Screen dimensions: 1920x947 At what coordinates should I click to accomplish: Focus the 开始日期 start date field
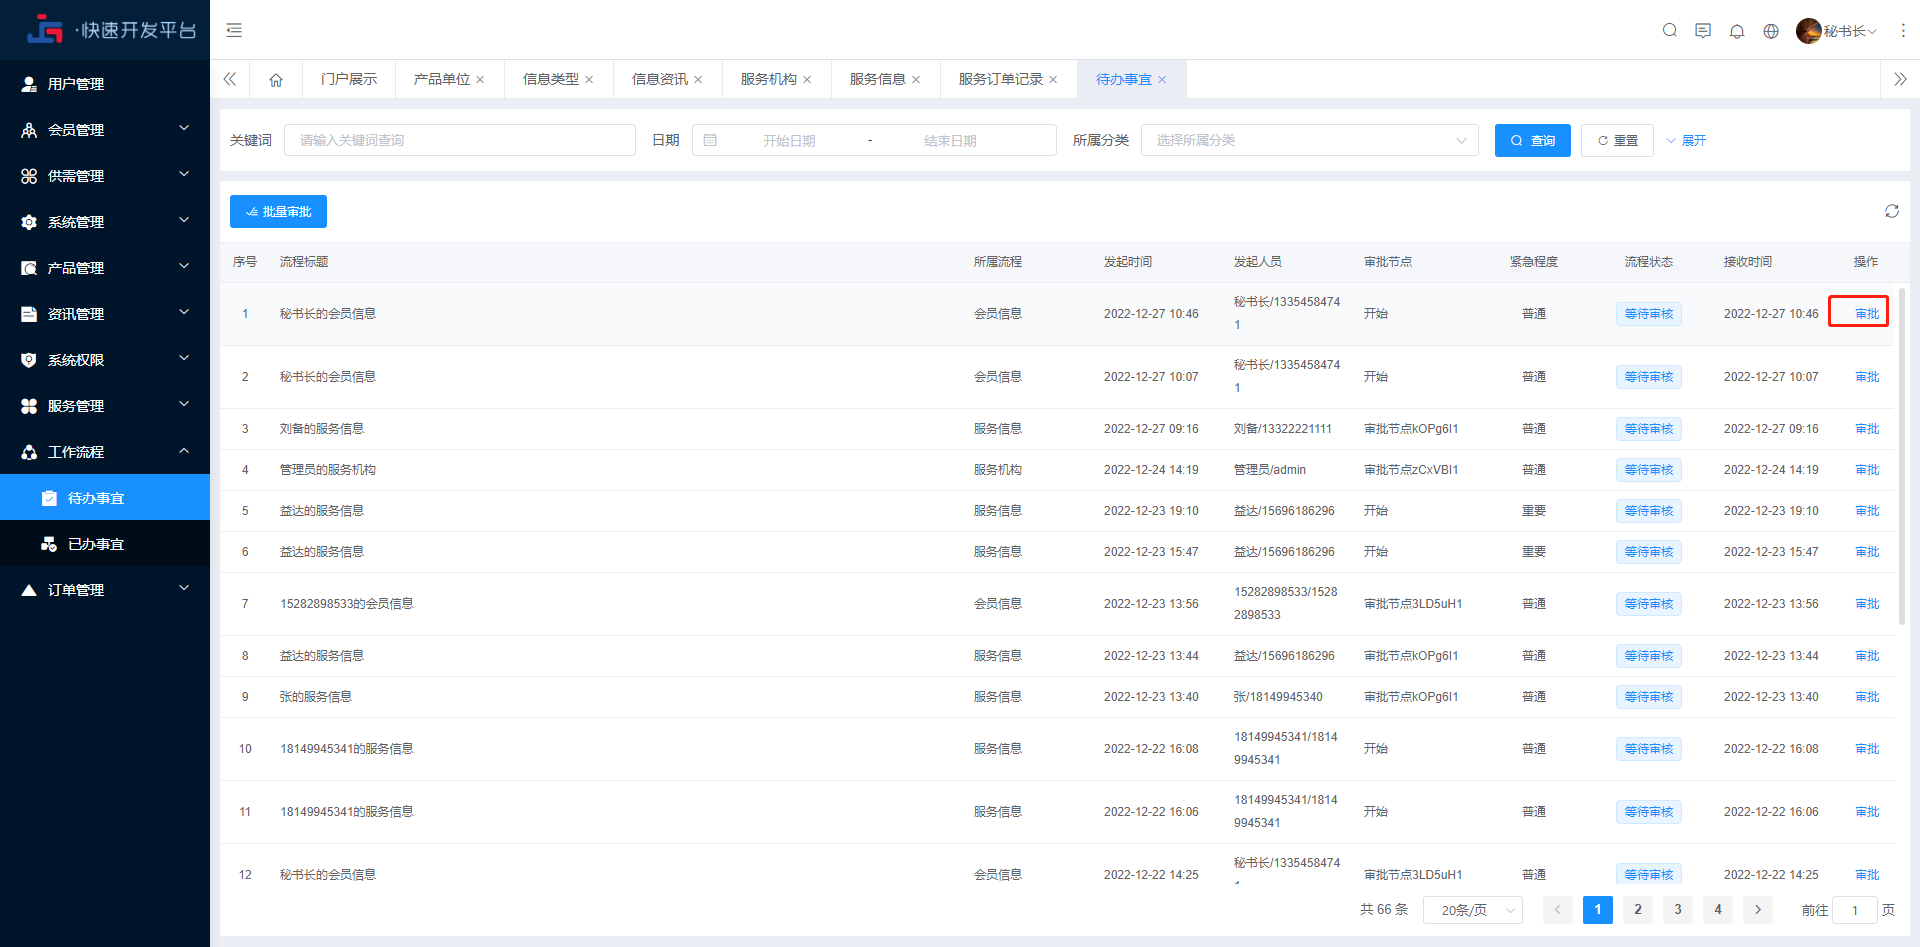click(789, 141)
